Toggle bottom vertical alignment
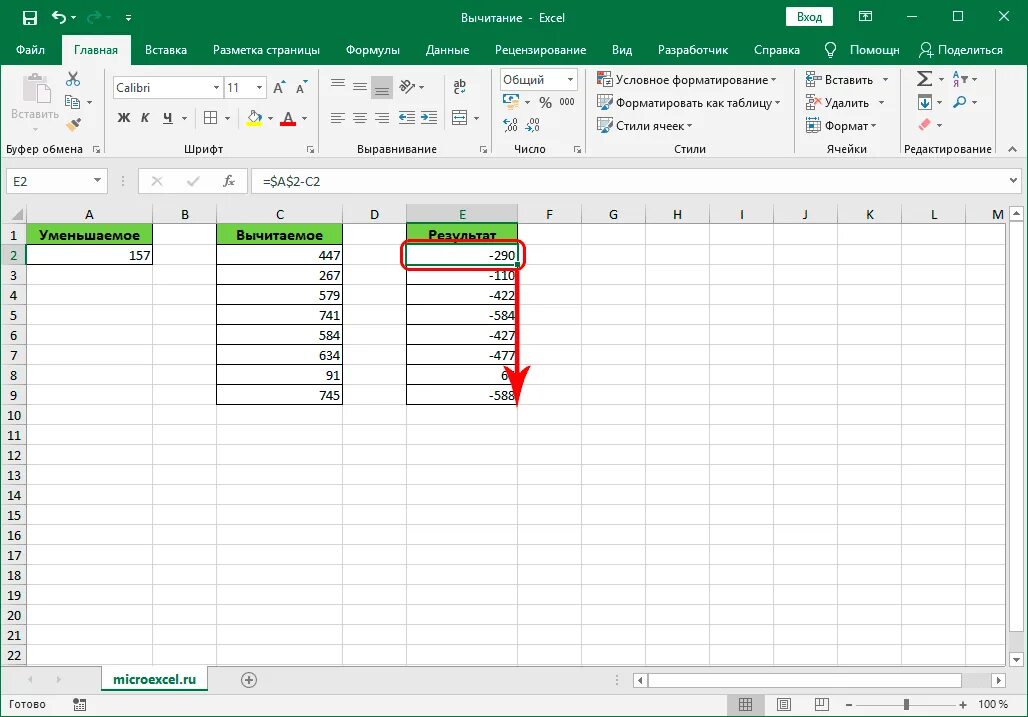This screenshot has width=1028, height=717. pos(382,87)
